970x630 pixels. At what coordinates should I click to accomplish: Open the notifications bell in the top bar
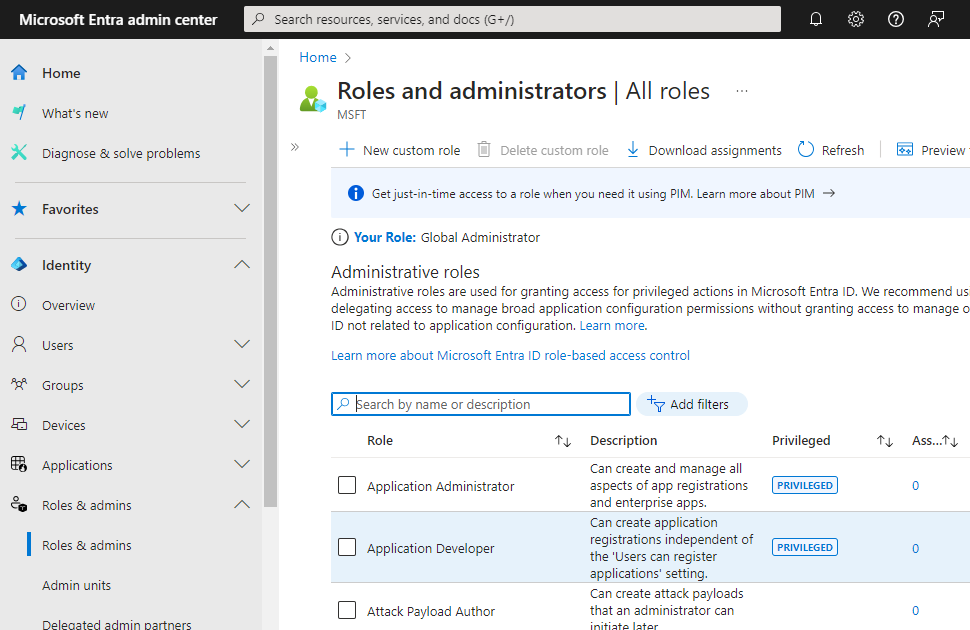[x=815, y=19]
